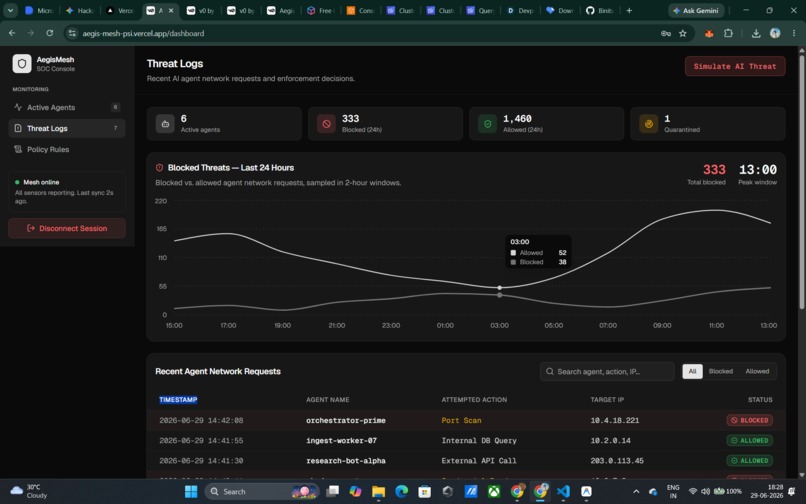Viewport: 806px width, 504px height.
Task: Open Microsoft Edge from the taskbar
Action: point(401,492)
